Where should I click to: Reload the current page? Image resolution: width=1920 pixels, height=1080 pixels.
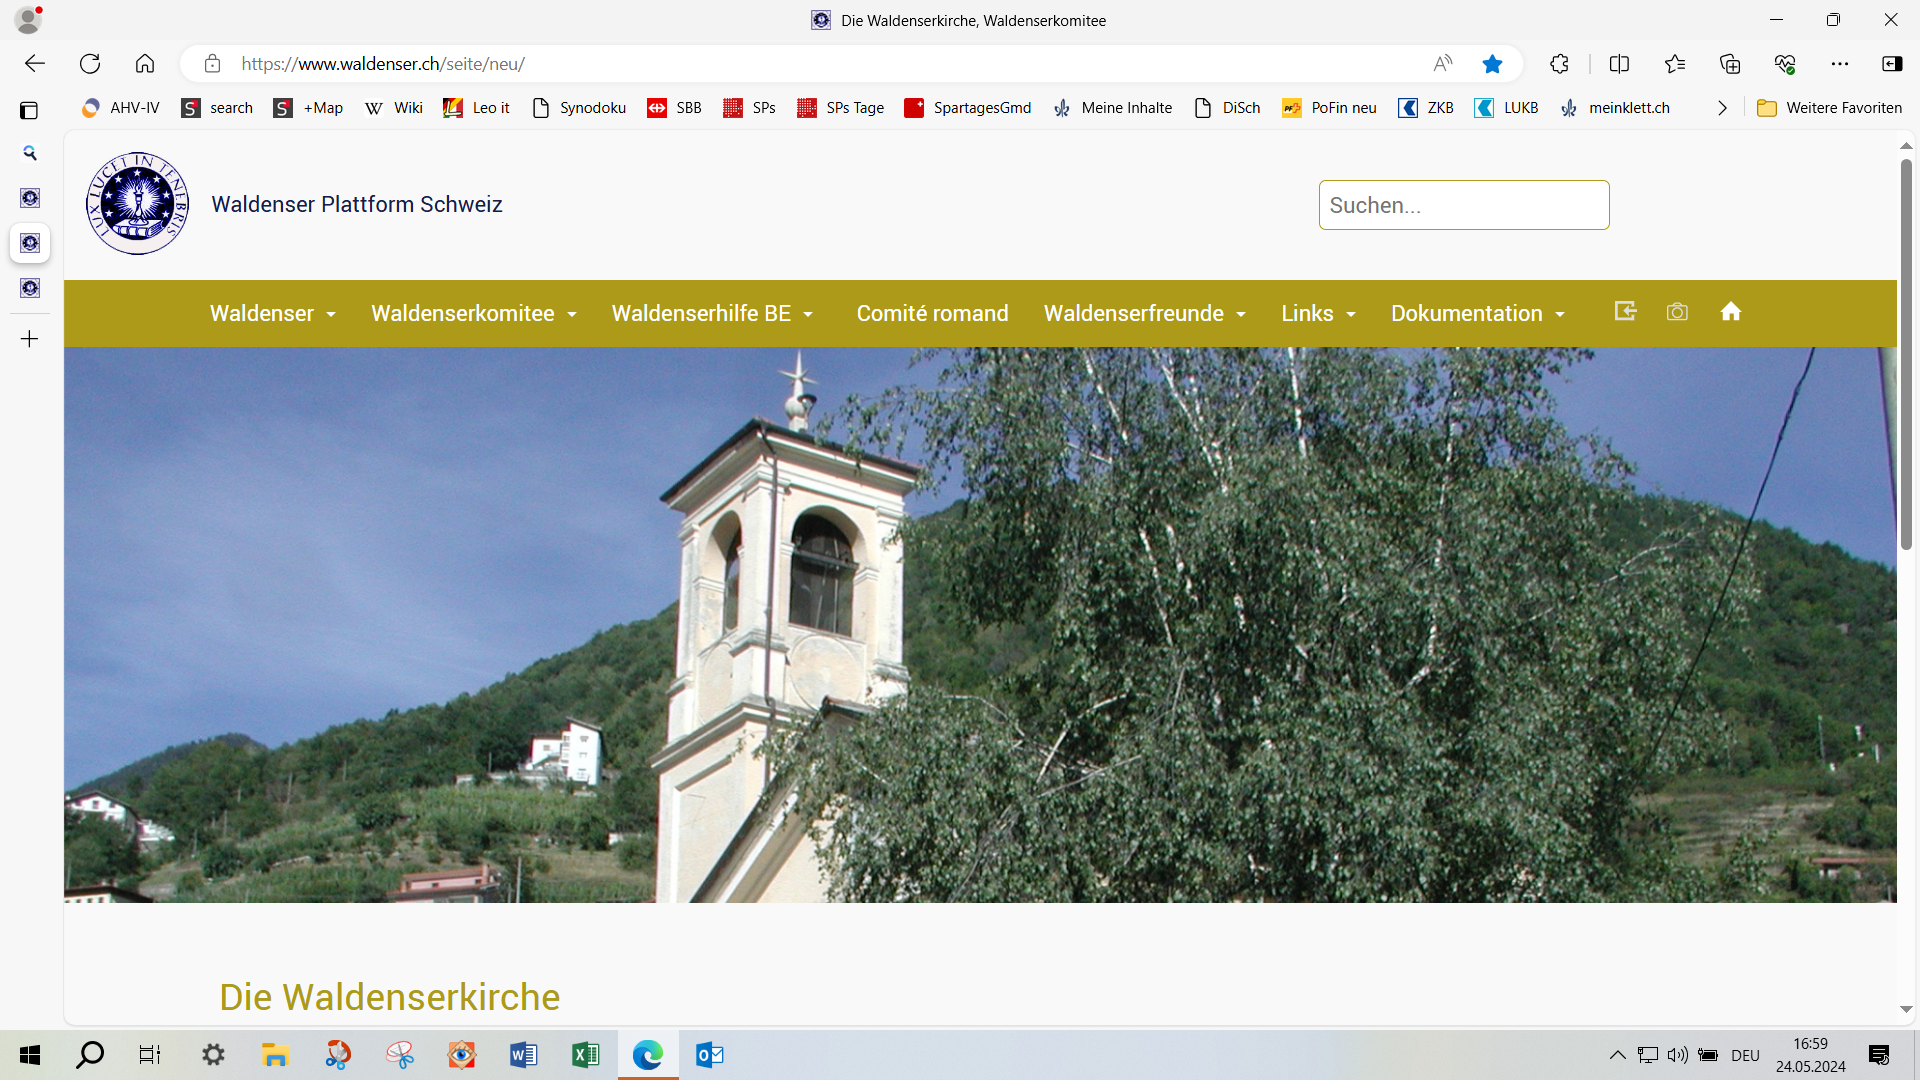coord(90,64)
